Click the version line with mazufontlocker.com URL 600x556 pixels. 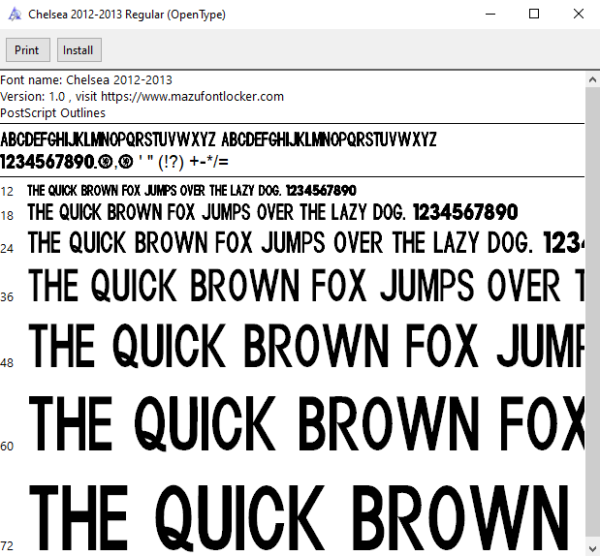[142, 96]
